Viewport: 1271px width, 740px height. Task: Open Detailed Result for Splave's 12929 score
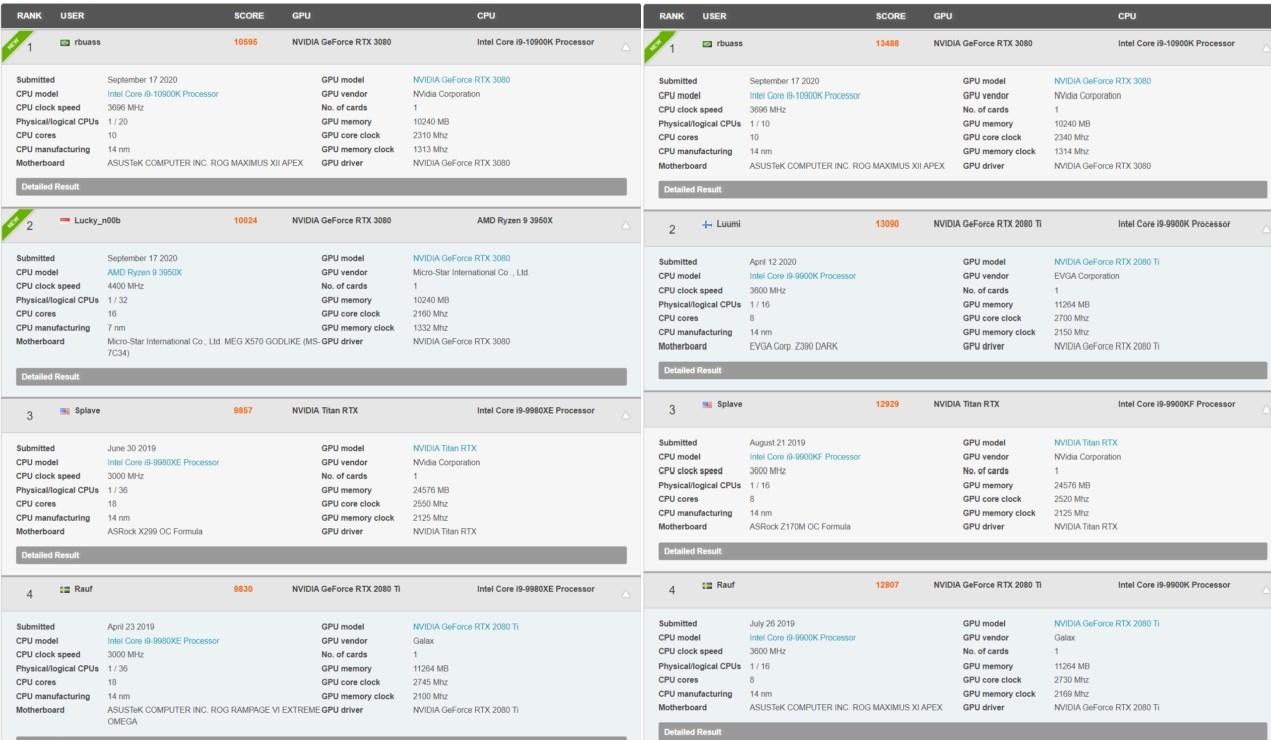(x=962, y=551)
